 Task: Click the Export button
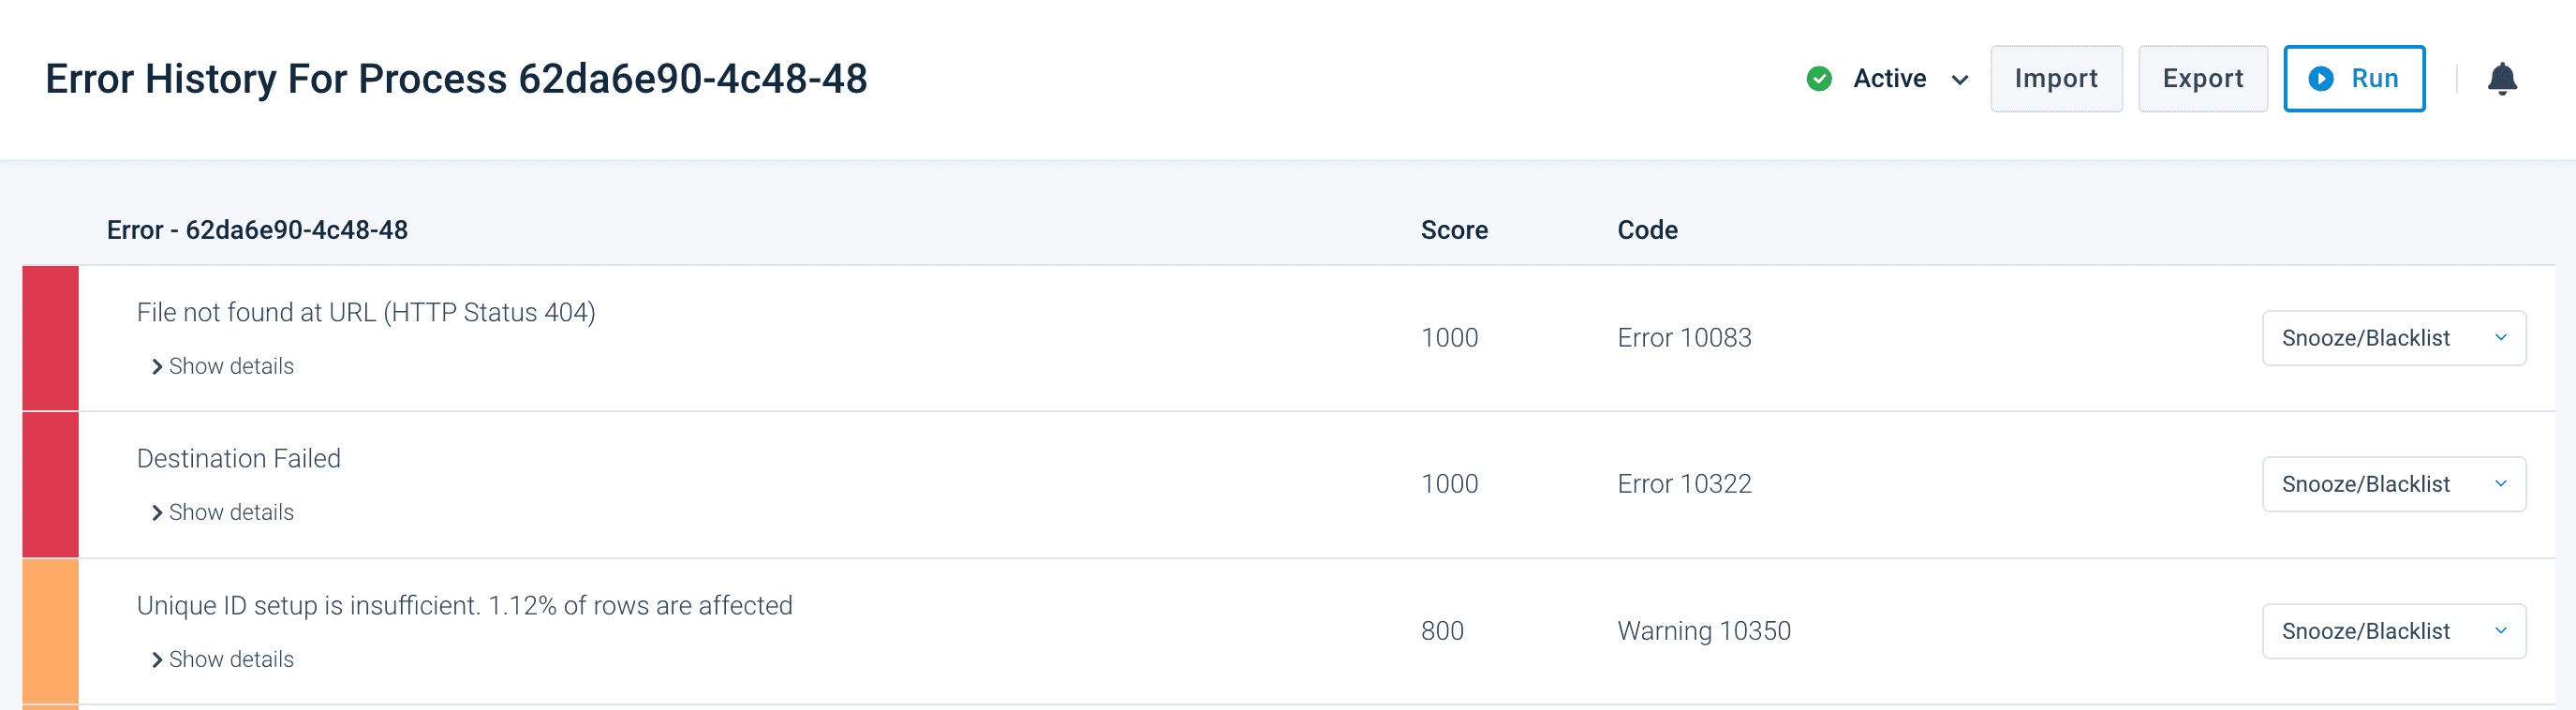tap(2202, 79)
